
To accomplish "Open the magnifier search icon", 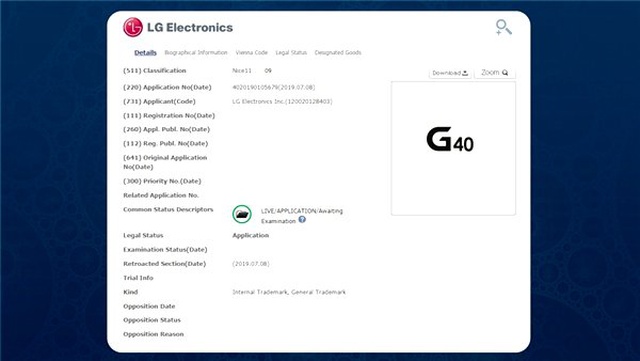I will point(504,27).
